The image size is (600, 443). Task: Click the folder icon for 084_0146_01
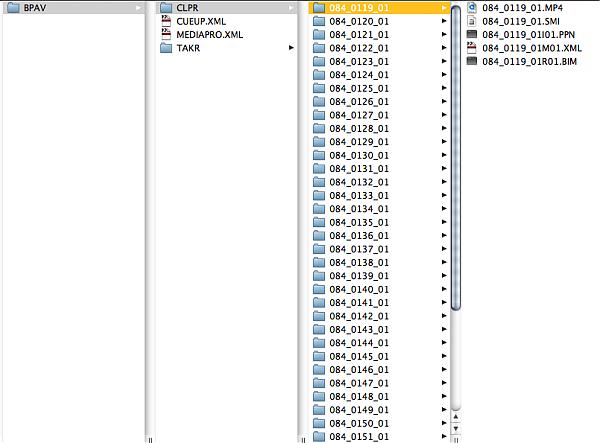(319, 369)
